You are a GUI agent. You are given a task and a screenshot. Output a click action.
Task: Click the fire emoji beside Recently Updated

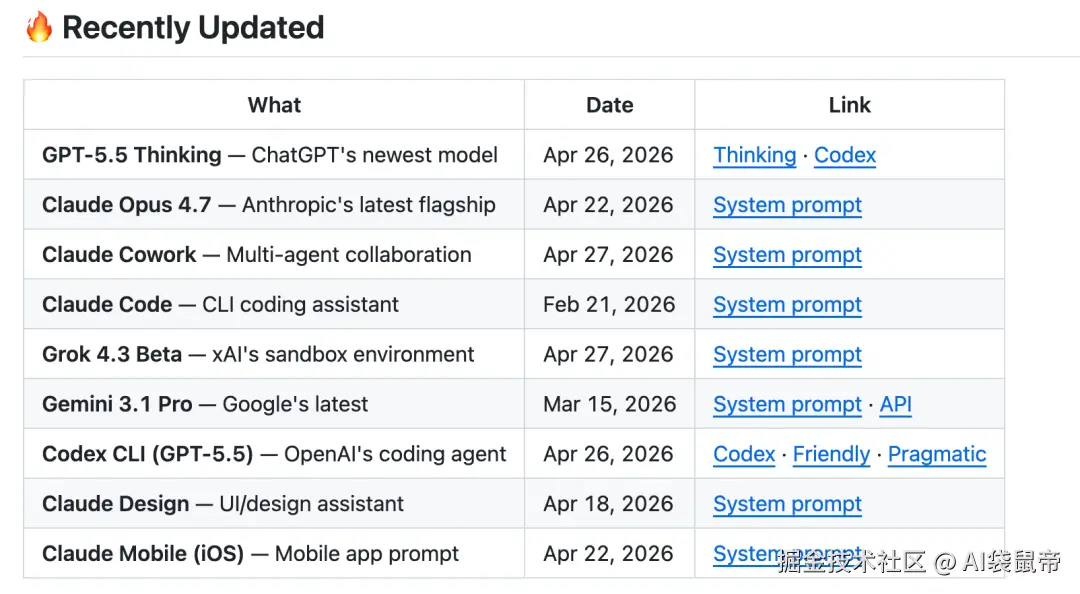click(39, 27)
